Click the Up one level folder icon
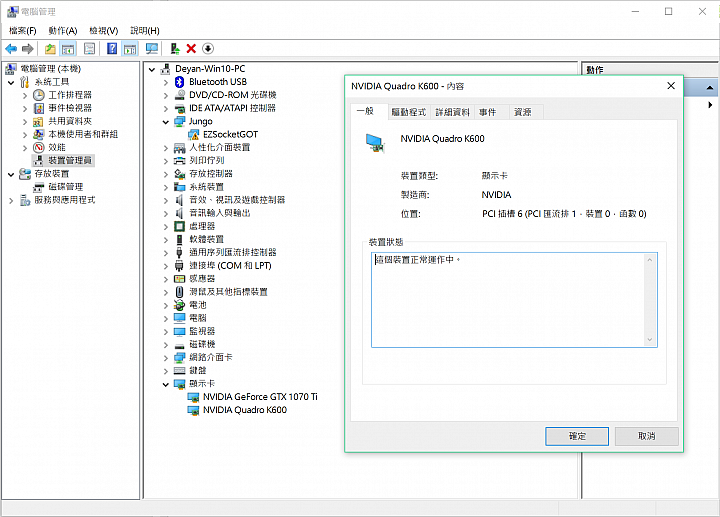This screenshot has width=720, height=517. (50, 49)
